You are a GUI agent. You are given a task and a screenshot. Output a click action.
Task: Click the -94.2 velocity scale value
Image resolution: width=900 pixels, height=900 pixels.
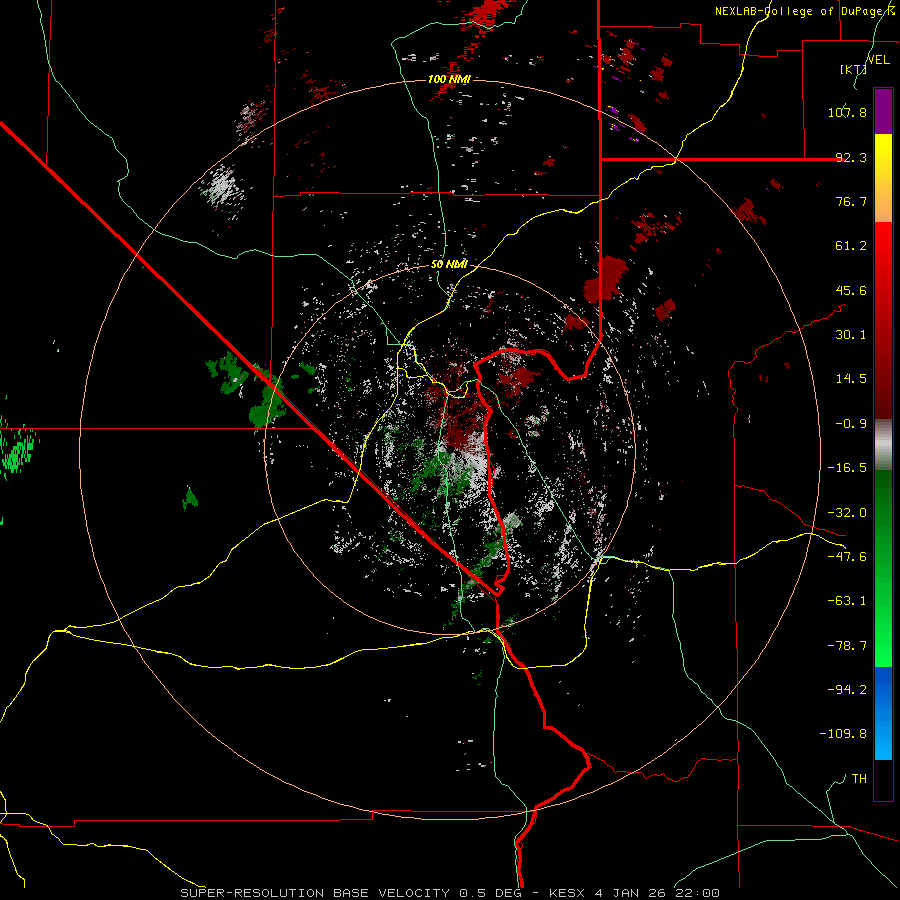click(847, 689)
